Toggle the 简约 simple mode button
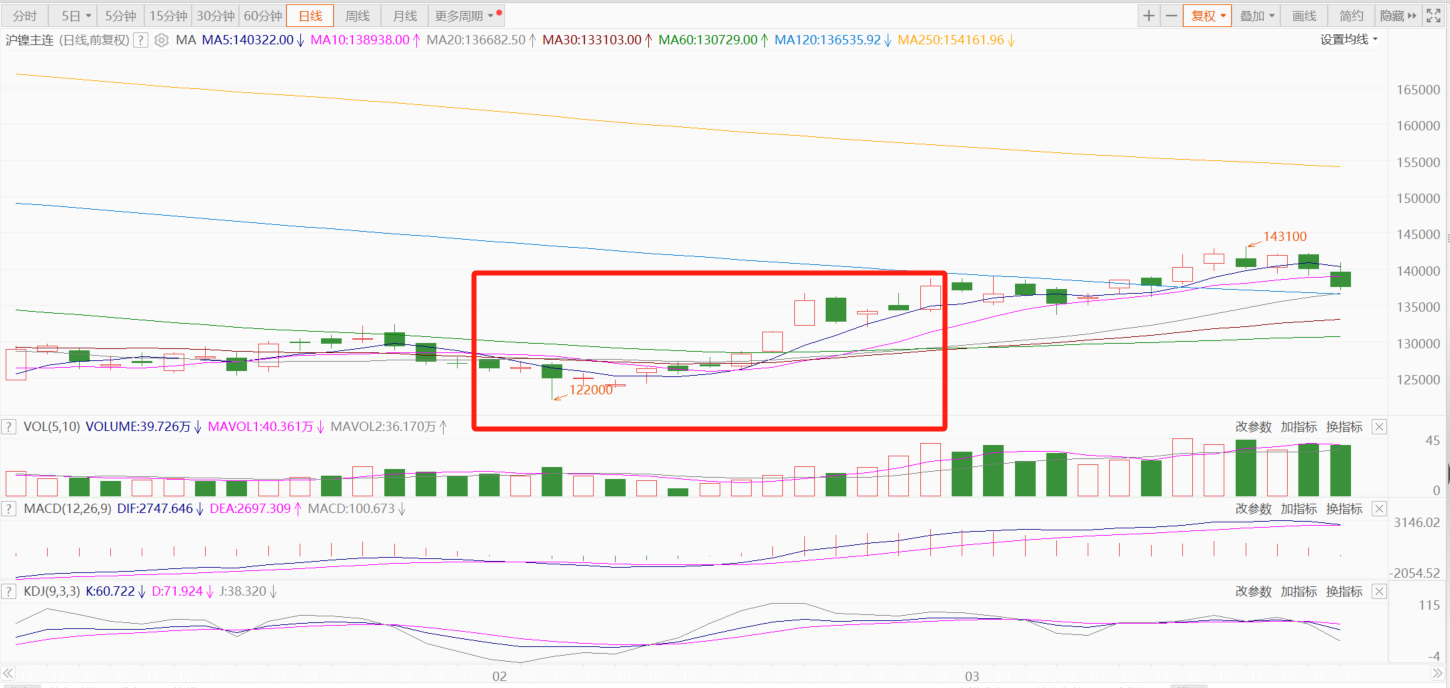The image size is (1450, 688). [x=1351, y=16]
